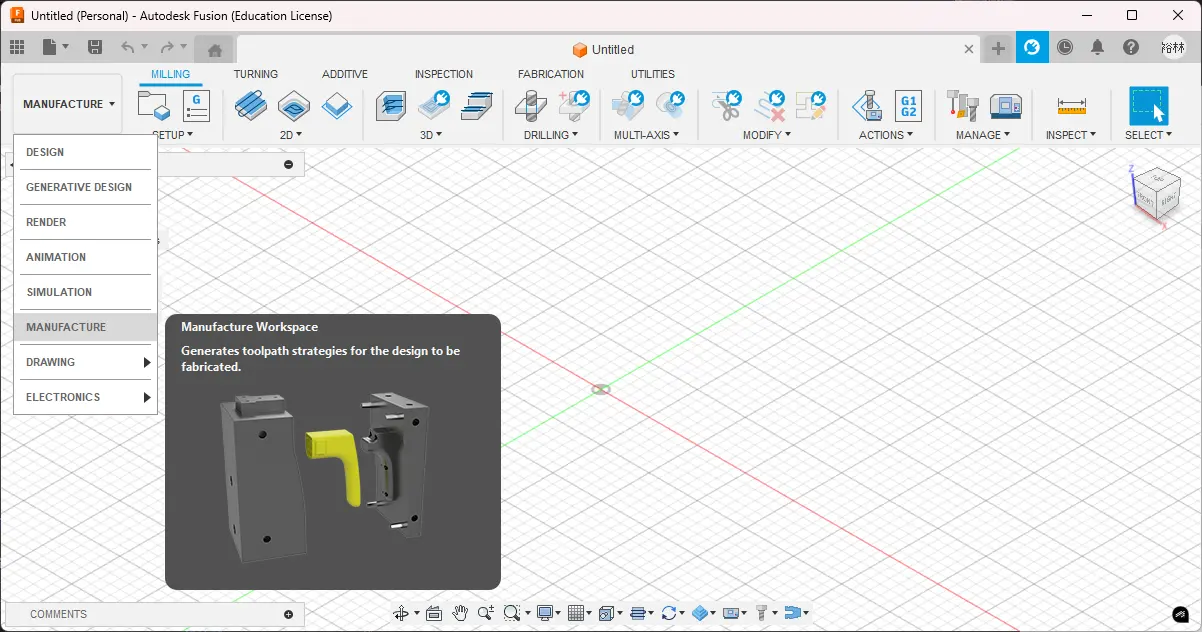Image resolution: width=1202 pixels, height=632 pixels.
Task: Click the Home tab icon
Action: tap(214, 49)
